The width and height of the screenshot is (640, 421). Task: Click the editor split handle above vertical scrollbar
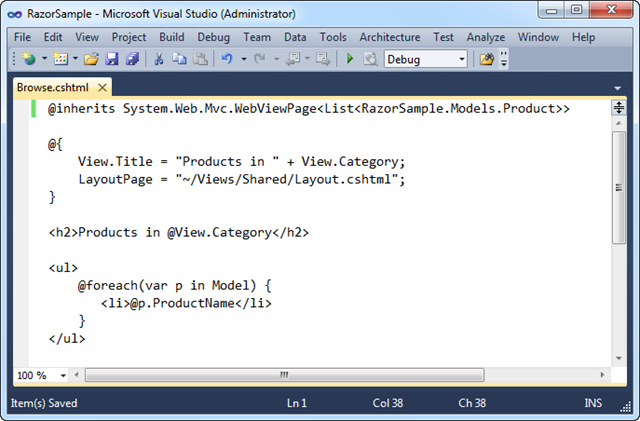pos(619,108)
